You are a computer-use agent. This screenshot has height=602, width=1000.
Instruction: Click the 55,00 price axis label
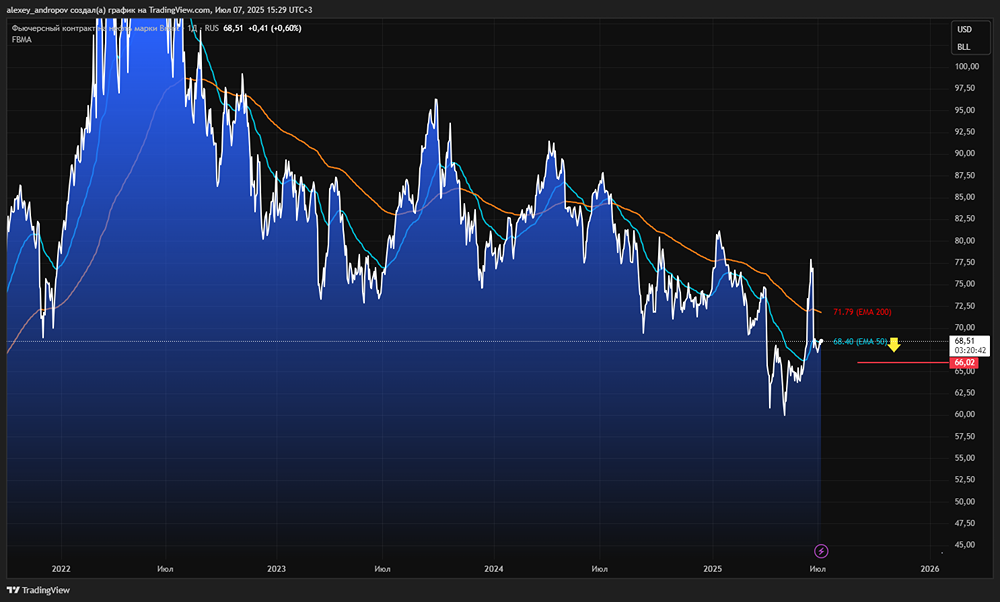point(965,458)
